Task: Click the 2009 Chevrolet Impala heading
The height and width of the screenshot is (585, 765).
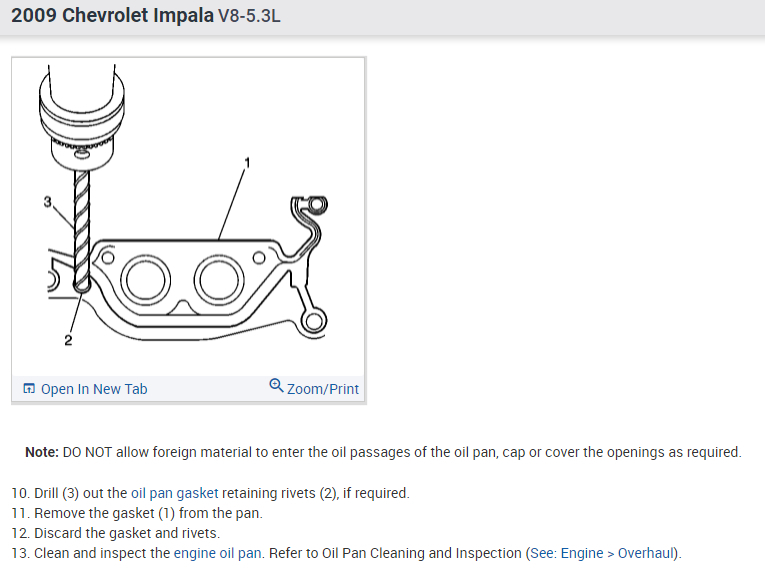Action: click(x=113, y=17)
